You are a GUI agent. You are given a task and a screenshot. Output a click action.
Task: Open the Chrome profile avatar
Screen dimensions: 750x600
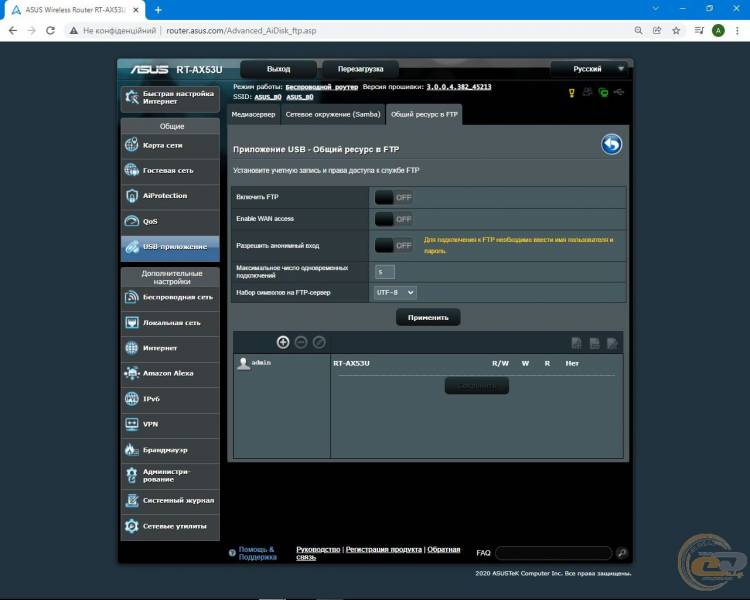point(718,31)
